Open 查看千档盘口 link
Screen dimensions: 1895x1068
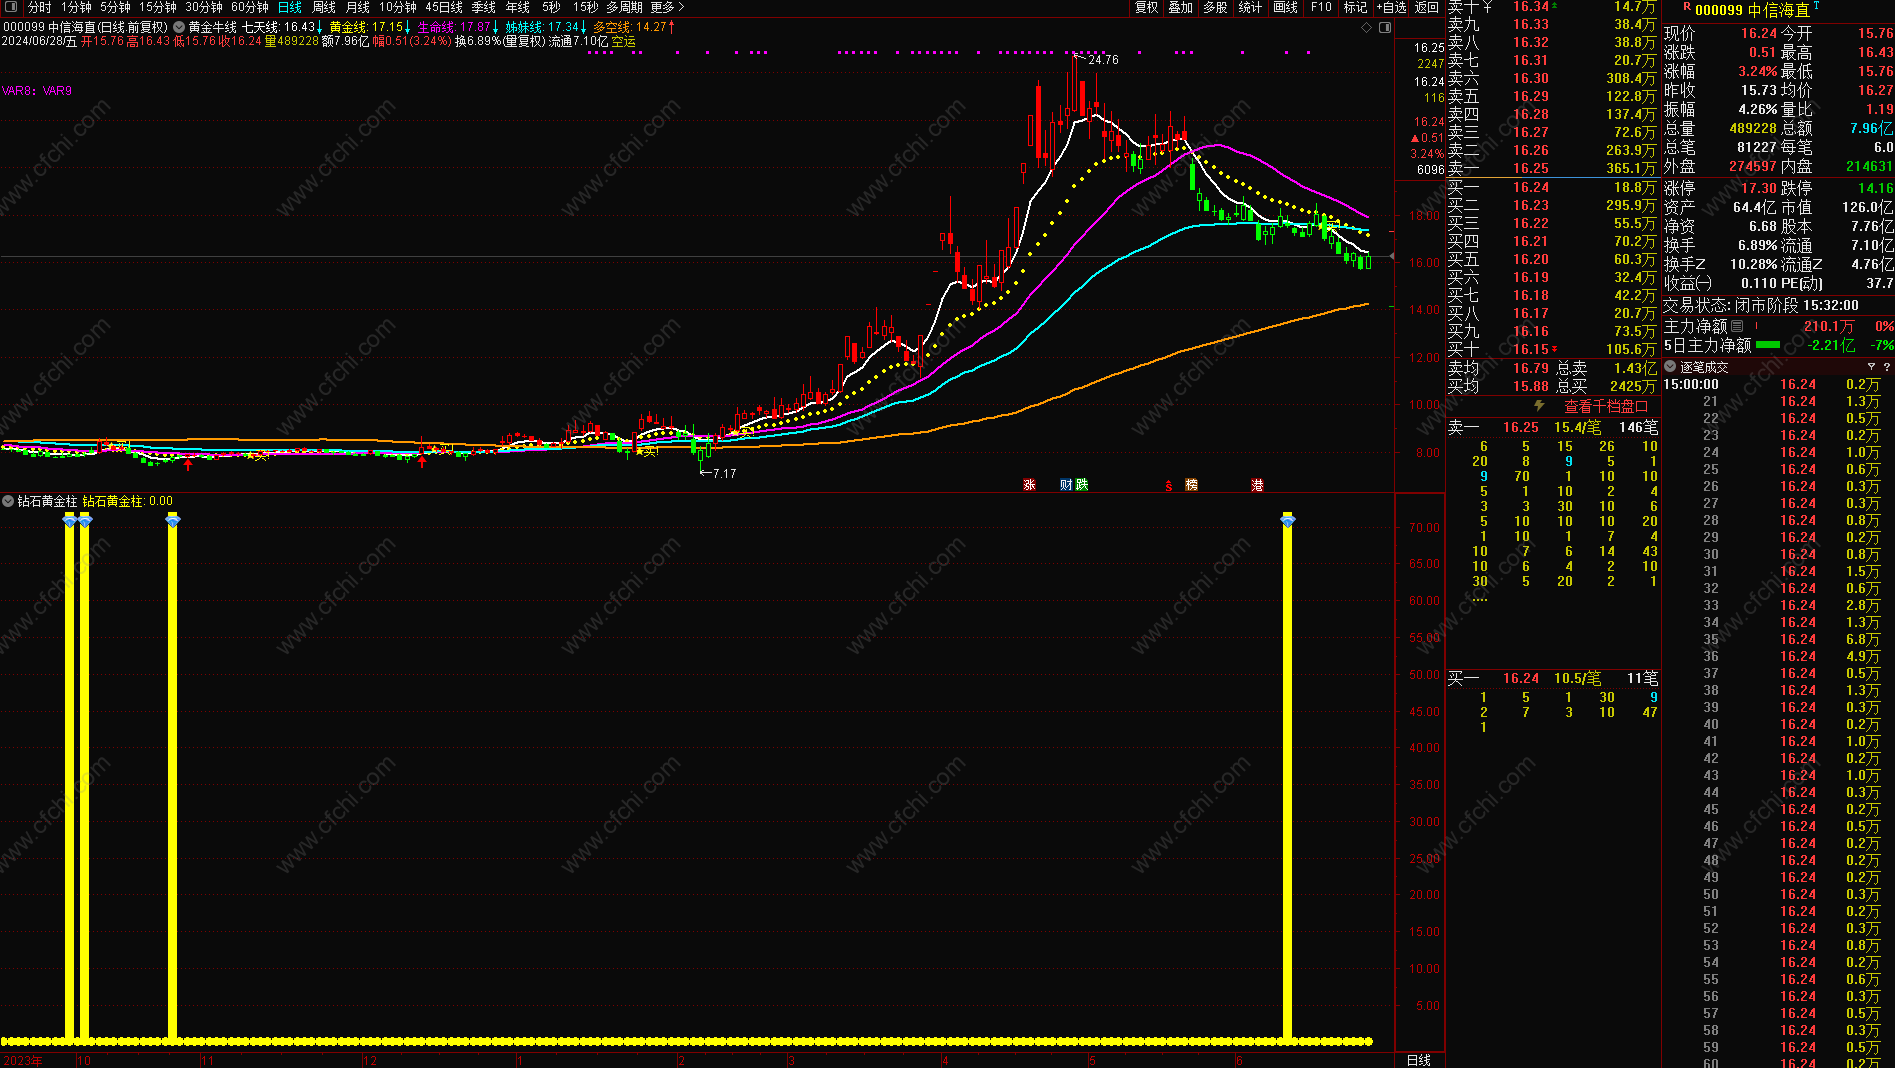[x=1606, y=406]
